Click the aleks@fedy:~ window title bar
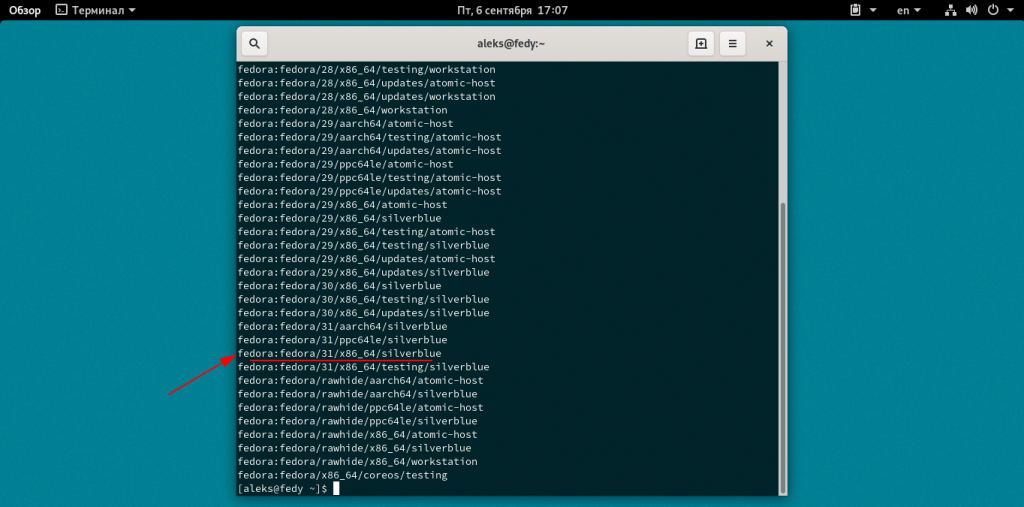1024x507 pixels. coord(512,44)
